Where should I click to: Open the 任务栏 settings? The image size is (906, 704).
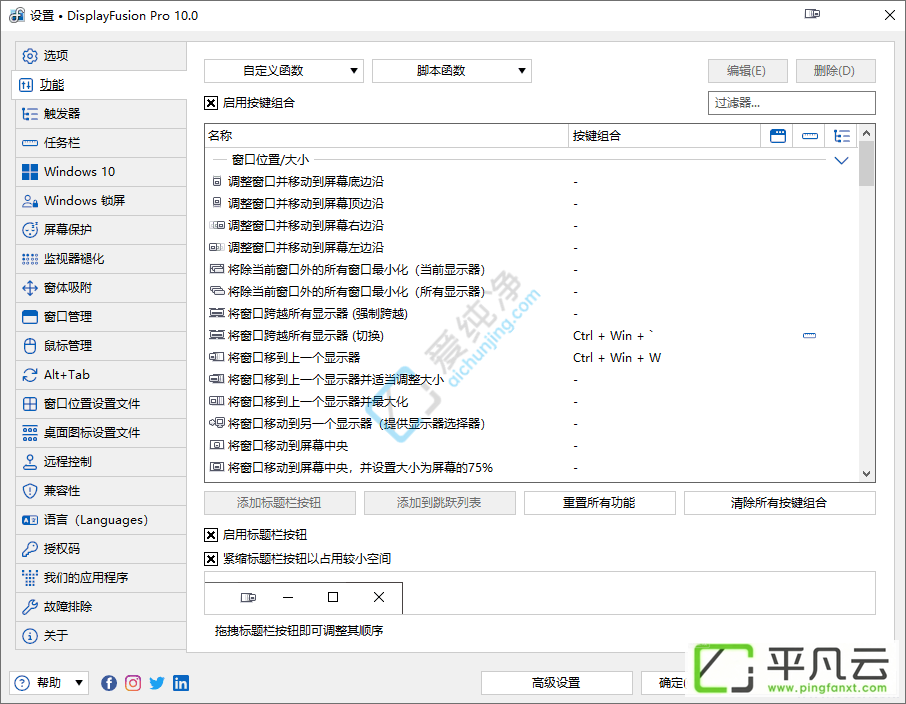tap(101, 143)
